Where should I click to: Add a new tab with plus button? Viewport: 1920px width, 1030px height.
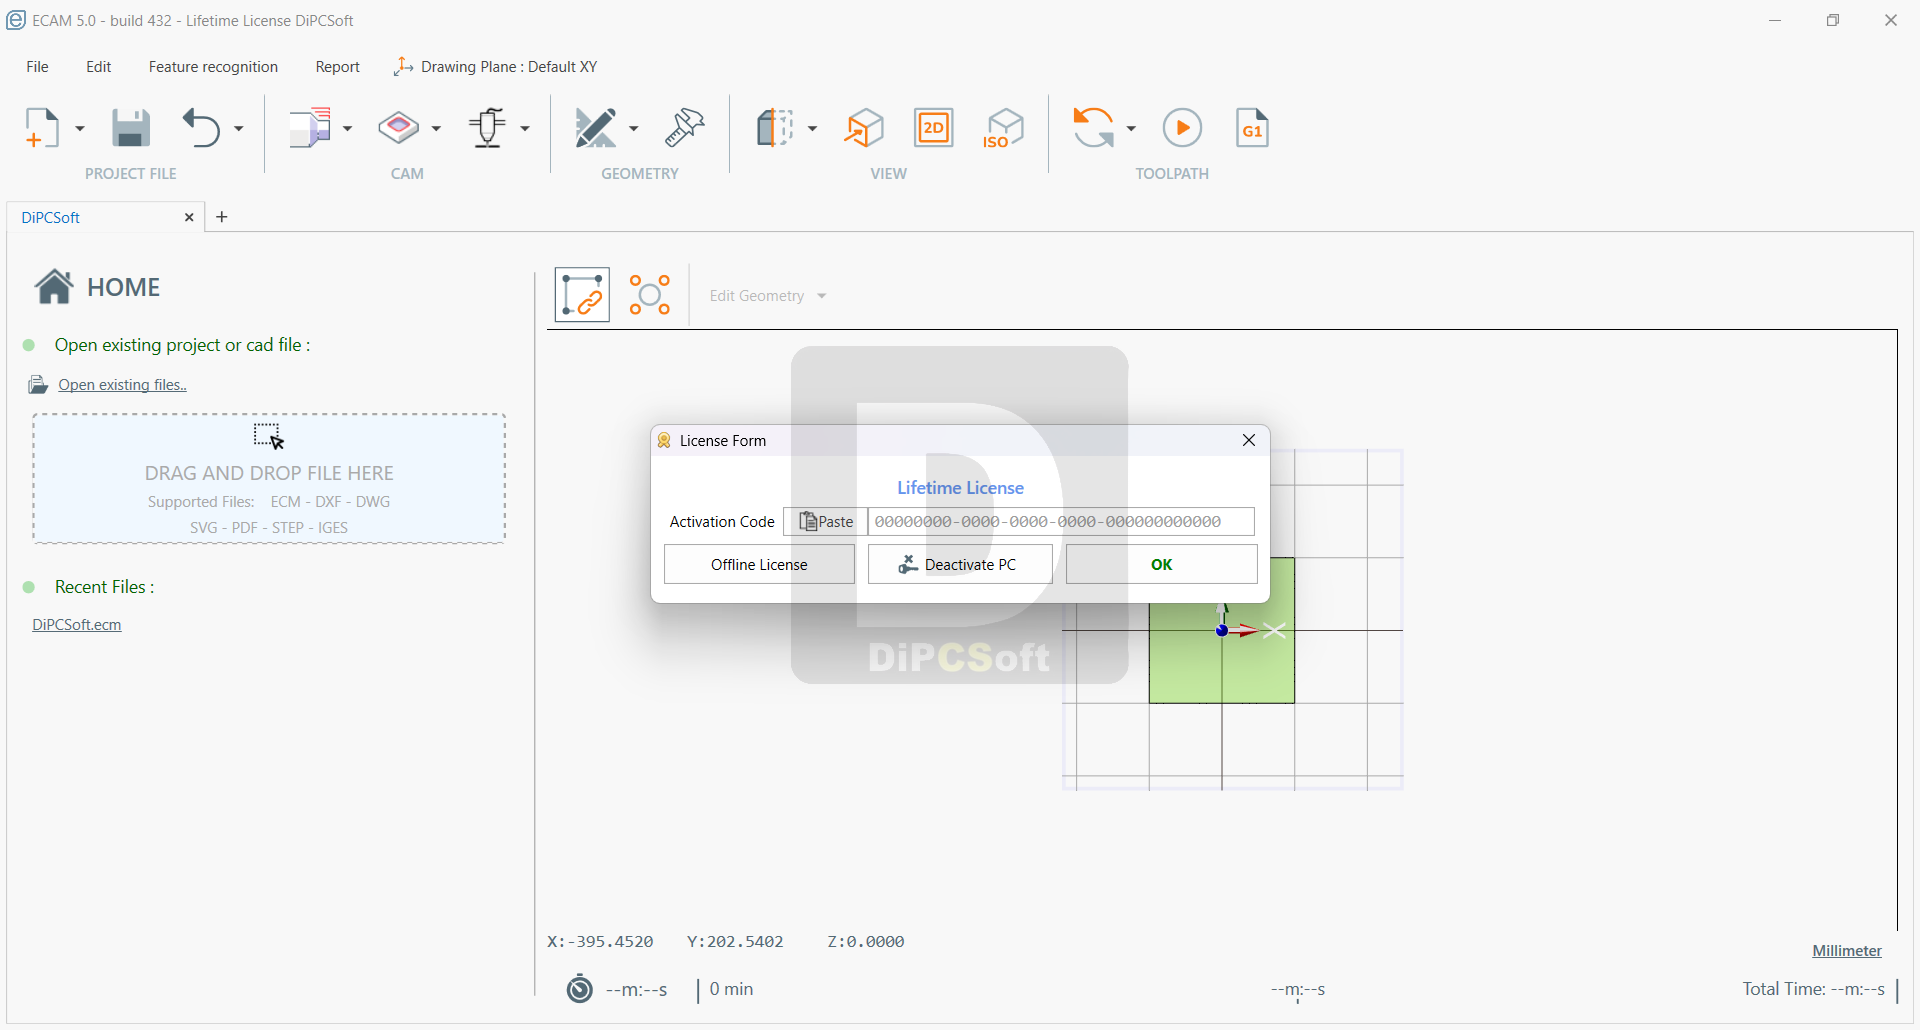(x=222, y=217)
